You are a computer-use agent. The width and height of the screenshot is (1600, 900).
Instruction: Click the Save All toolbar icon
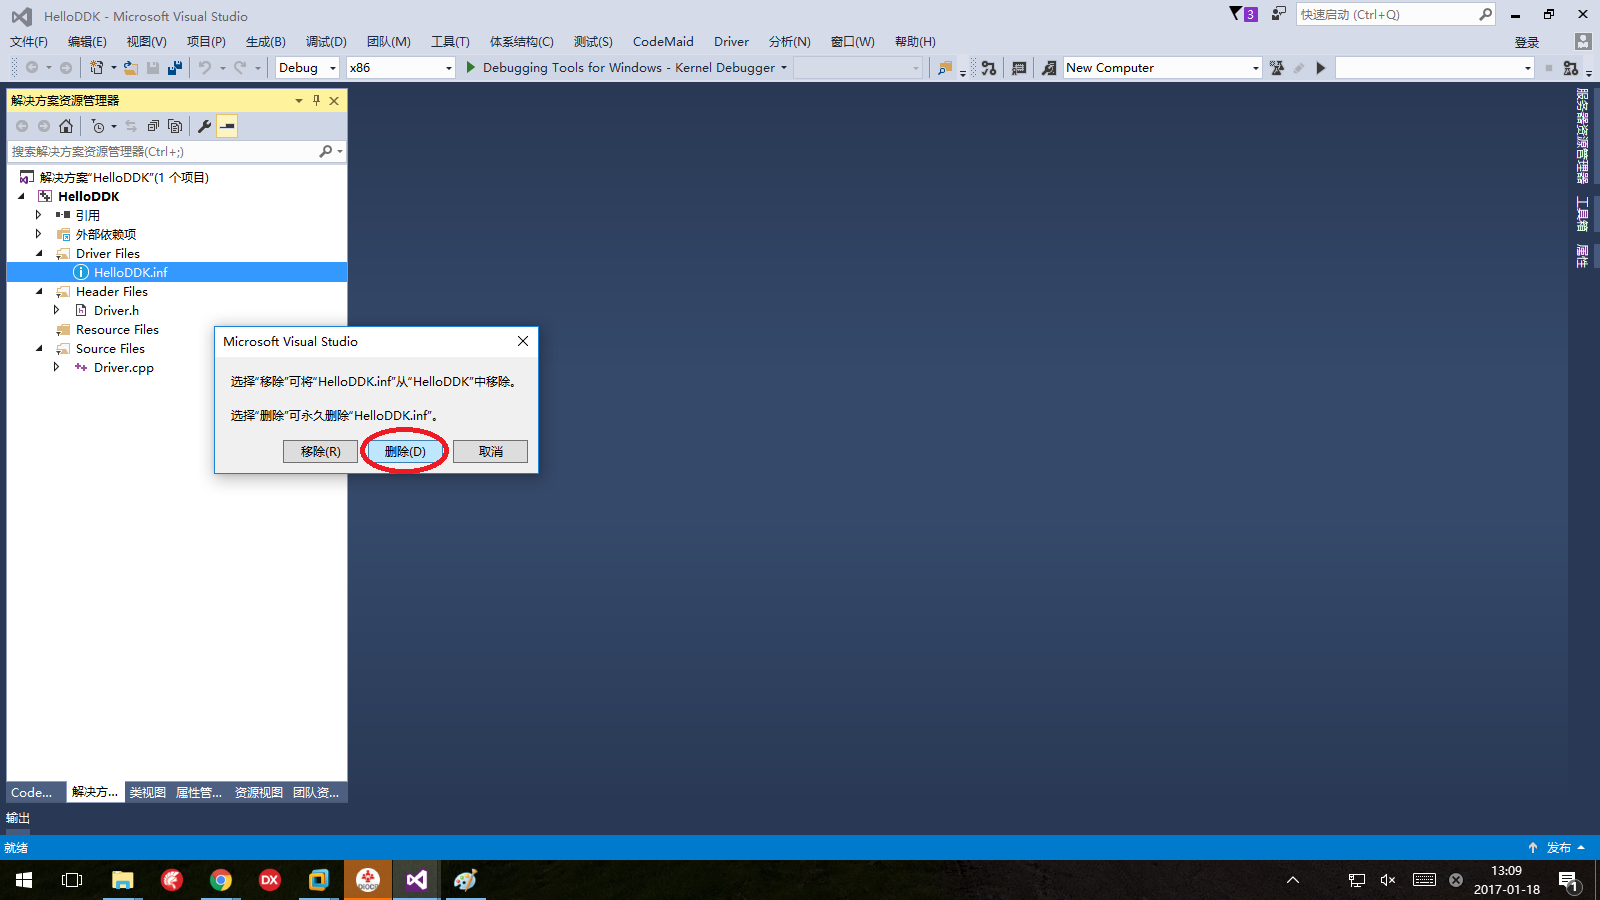175,68
